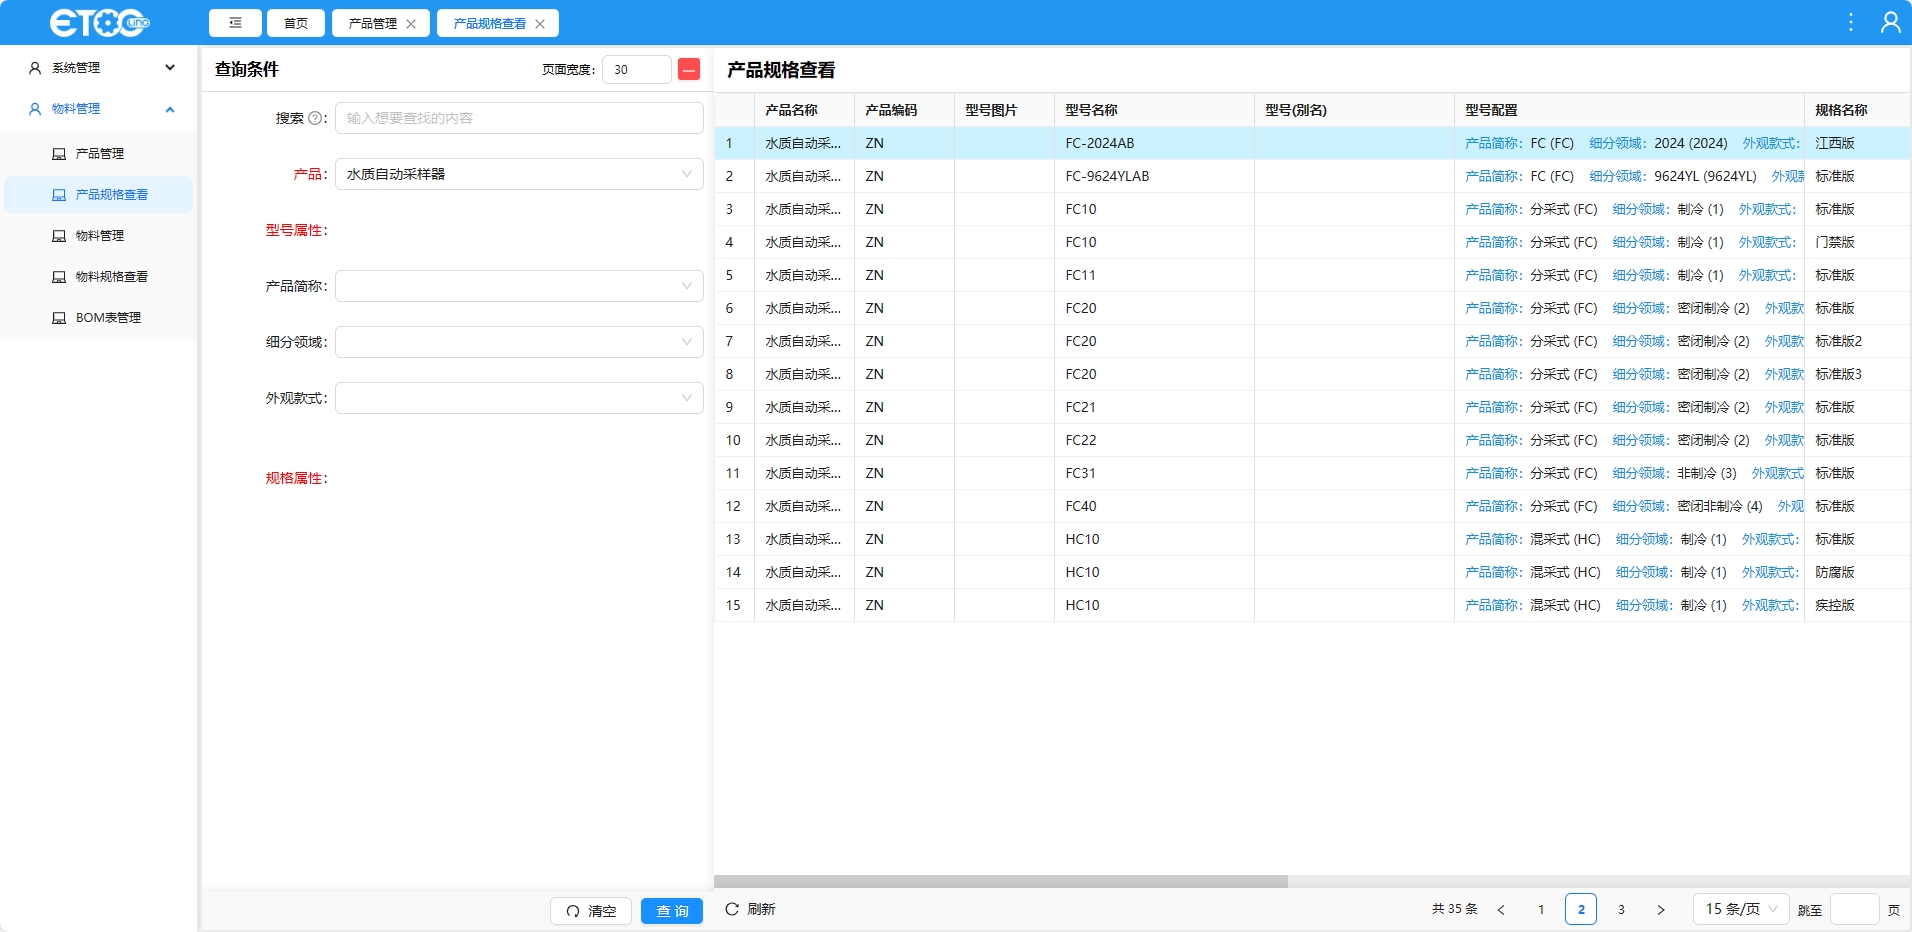Screen dimensions: 1912x932
Task: Open 产品规格查看 in the sidebar
Action: 99,195
